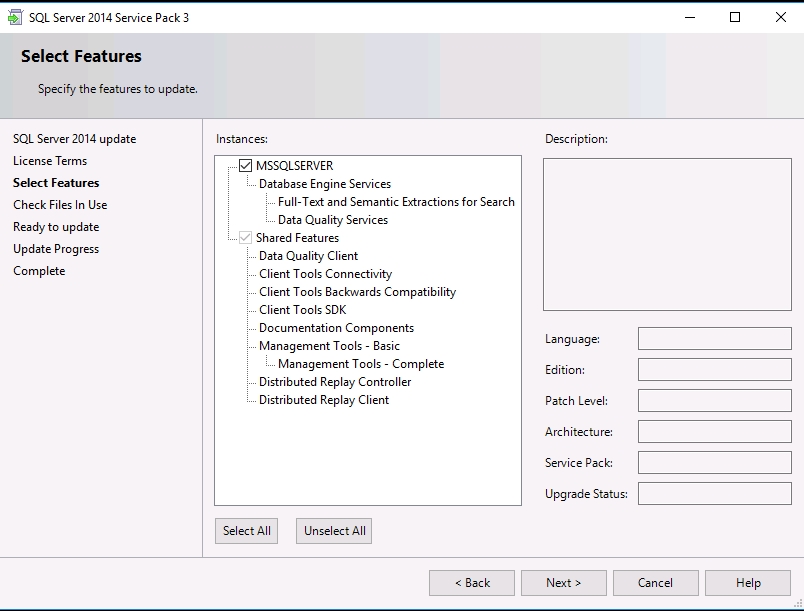The width and height of the screenshot is (804, 611).
Task: Click the Language field
Action: coord(715,339)
